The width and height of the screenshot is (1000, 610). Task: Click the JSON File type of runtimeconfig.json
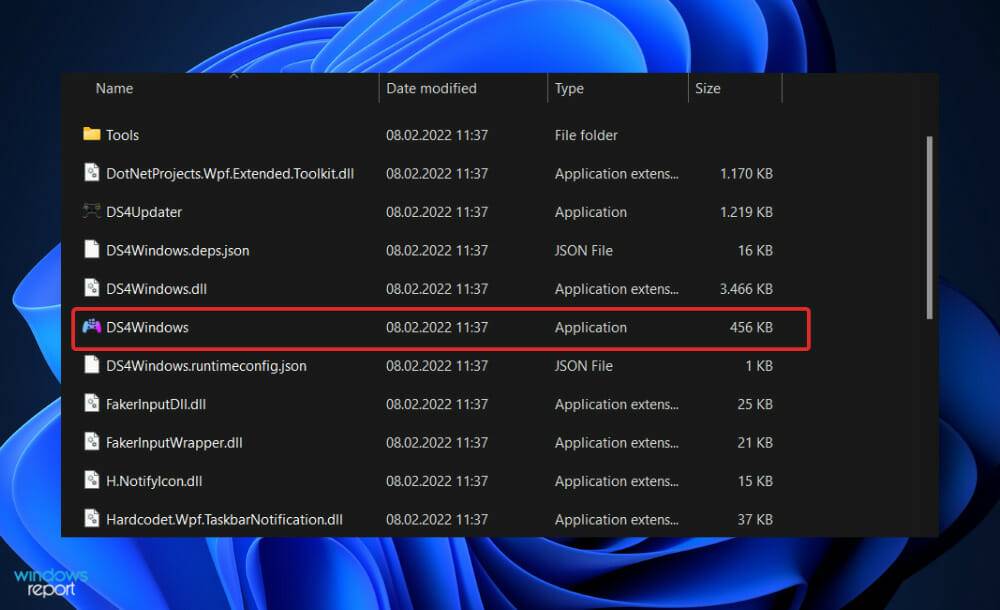(x=584, y=366)
